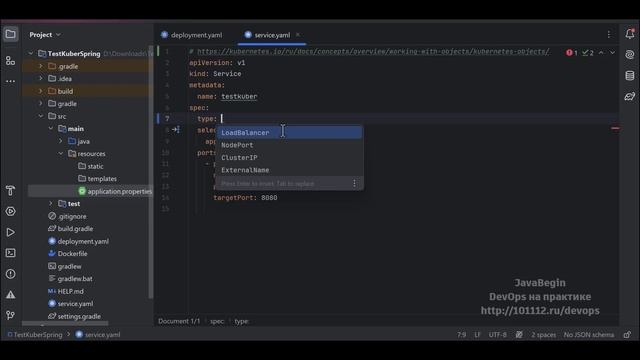Change UTF-8 file encoding

click(498, 335)
